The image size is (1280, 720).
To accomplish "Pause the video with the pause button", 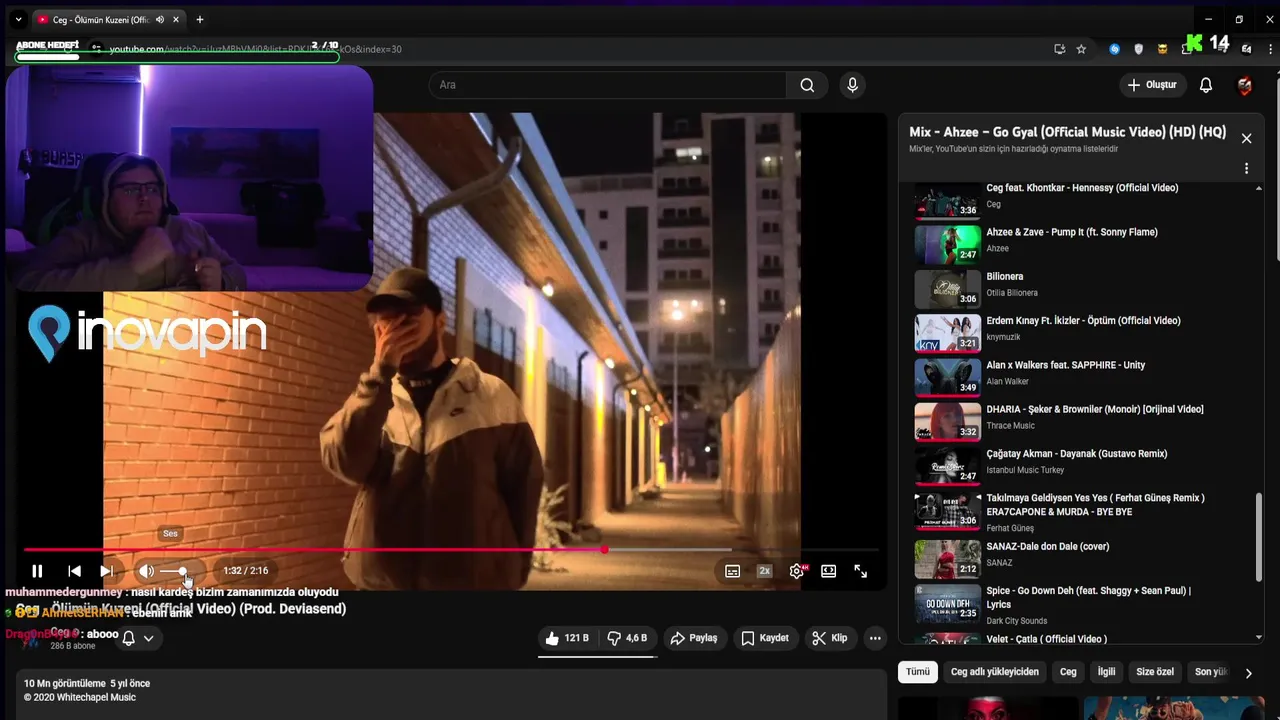I will pyautogui.click(x=37, y=571).
